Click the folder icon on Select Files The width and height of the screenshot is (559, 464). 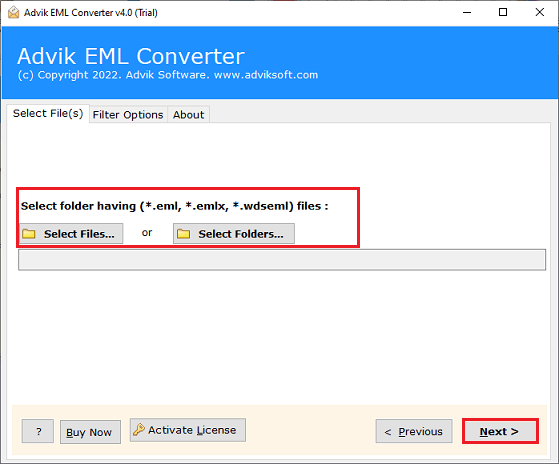[29, 234]
